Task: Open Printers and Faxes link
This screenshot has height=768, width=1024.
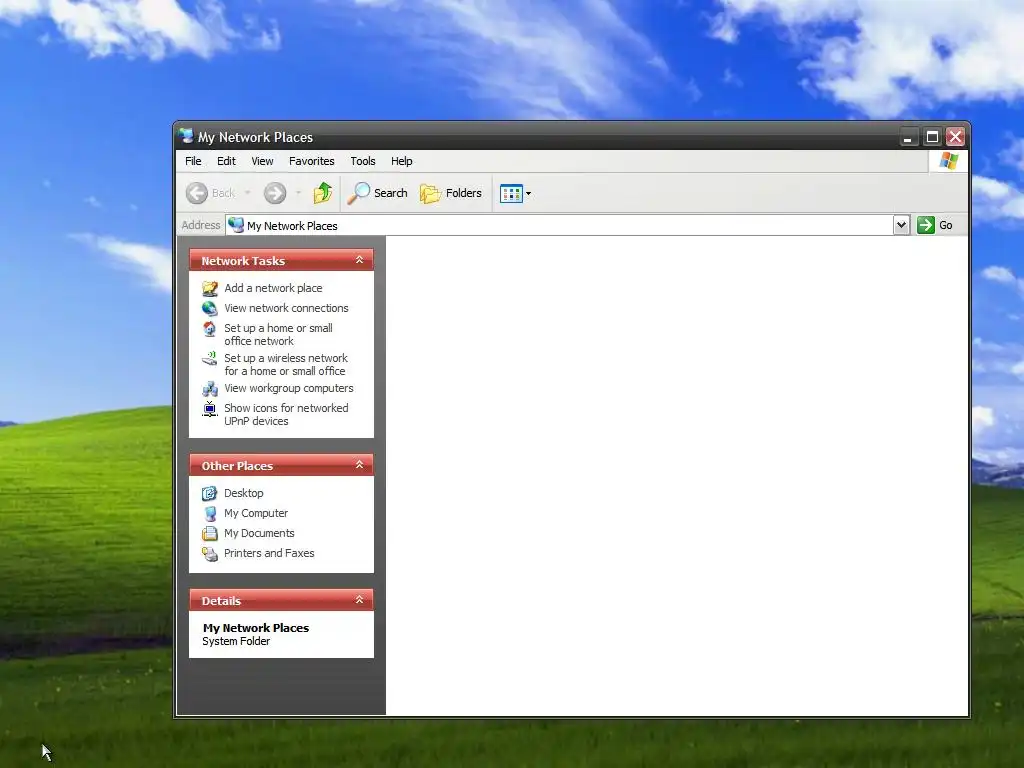Action: tap(269, 553)
